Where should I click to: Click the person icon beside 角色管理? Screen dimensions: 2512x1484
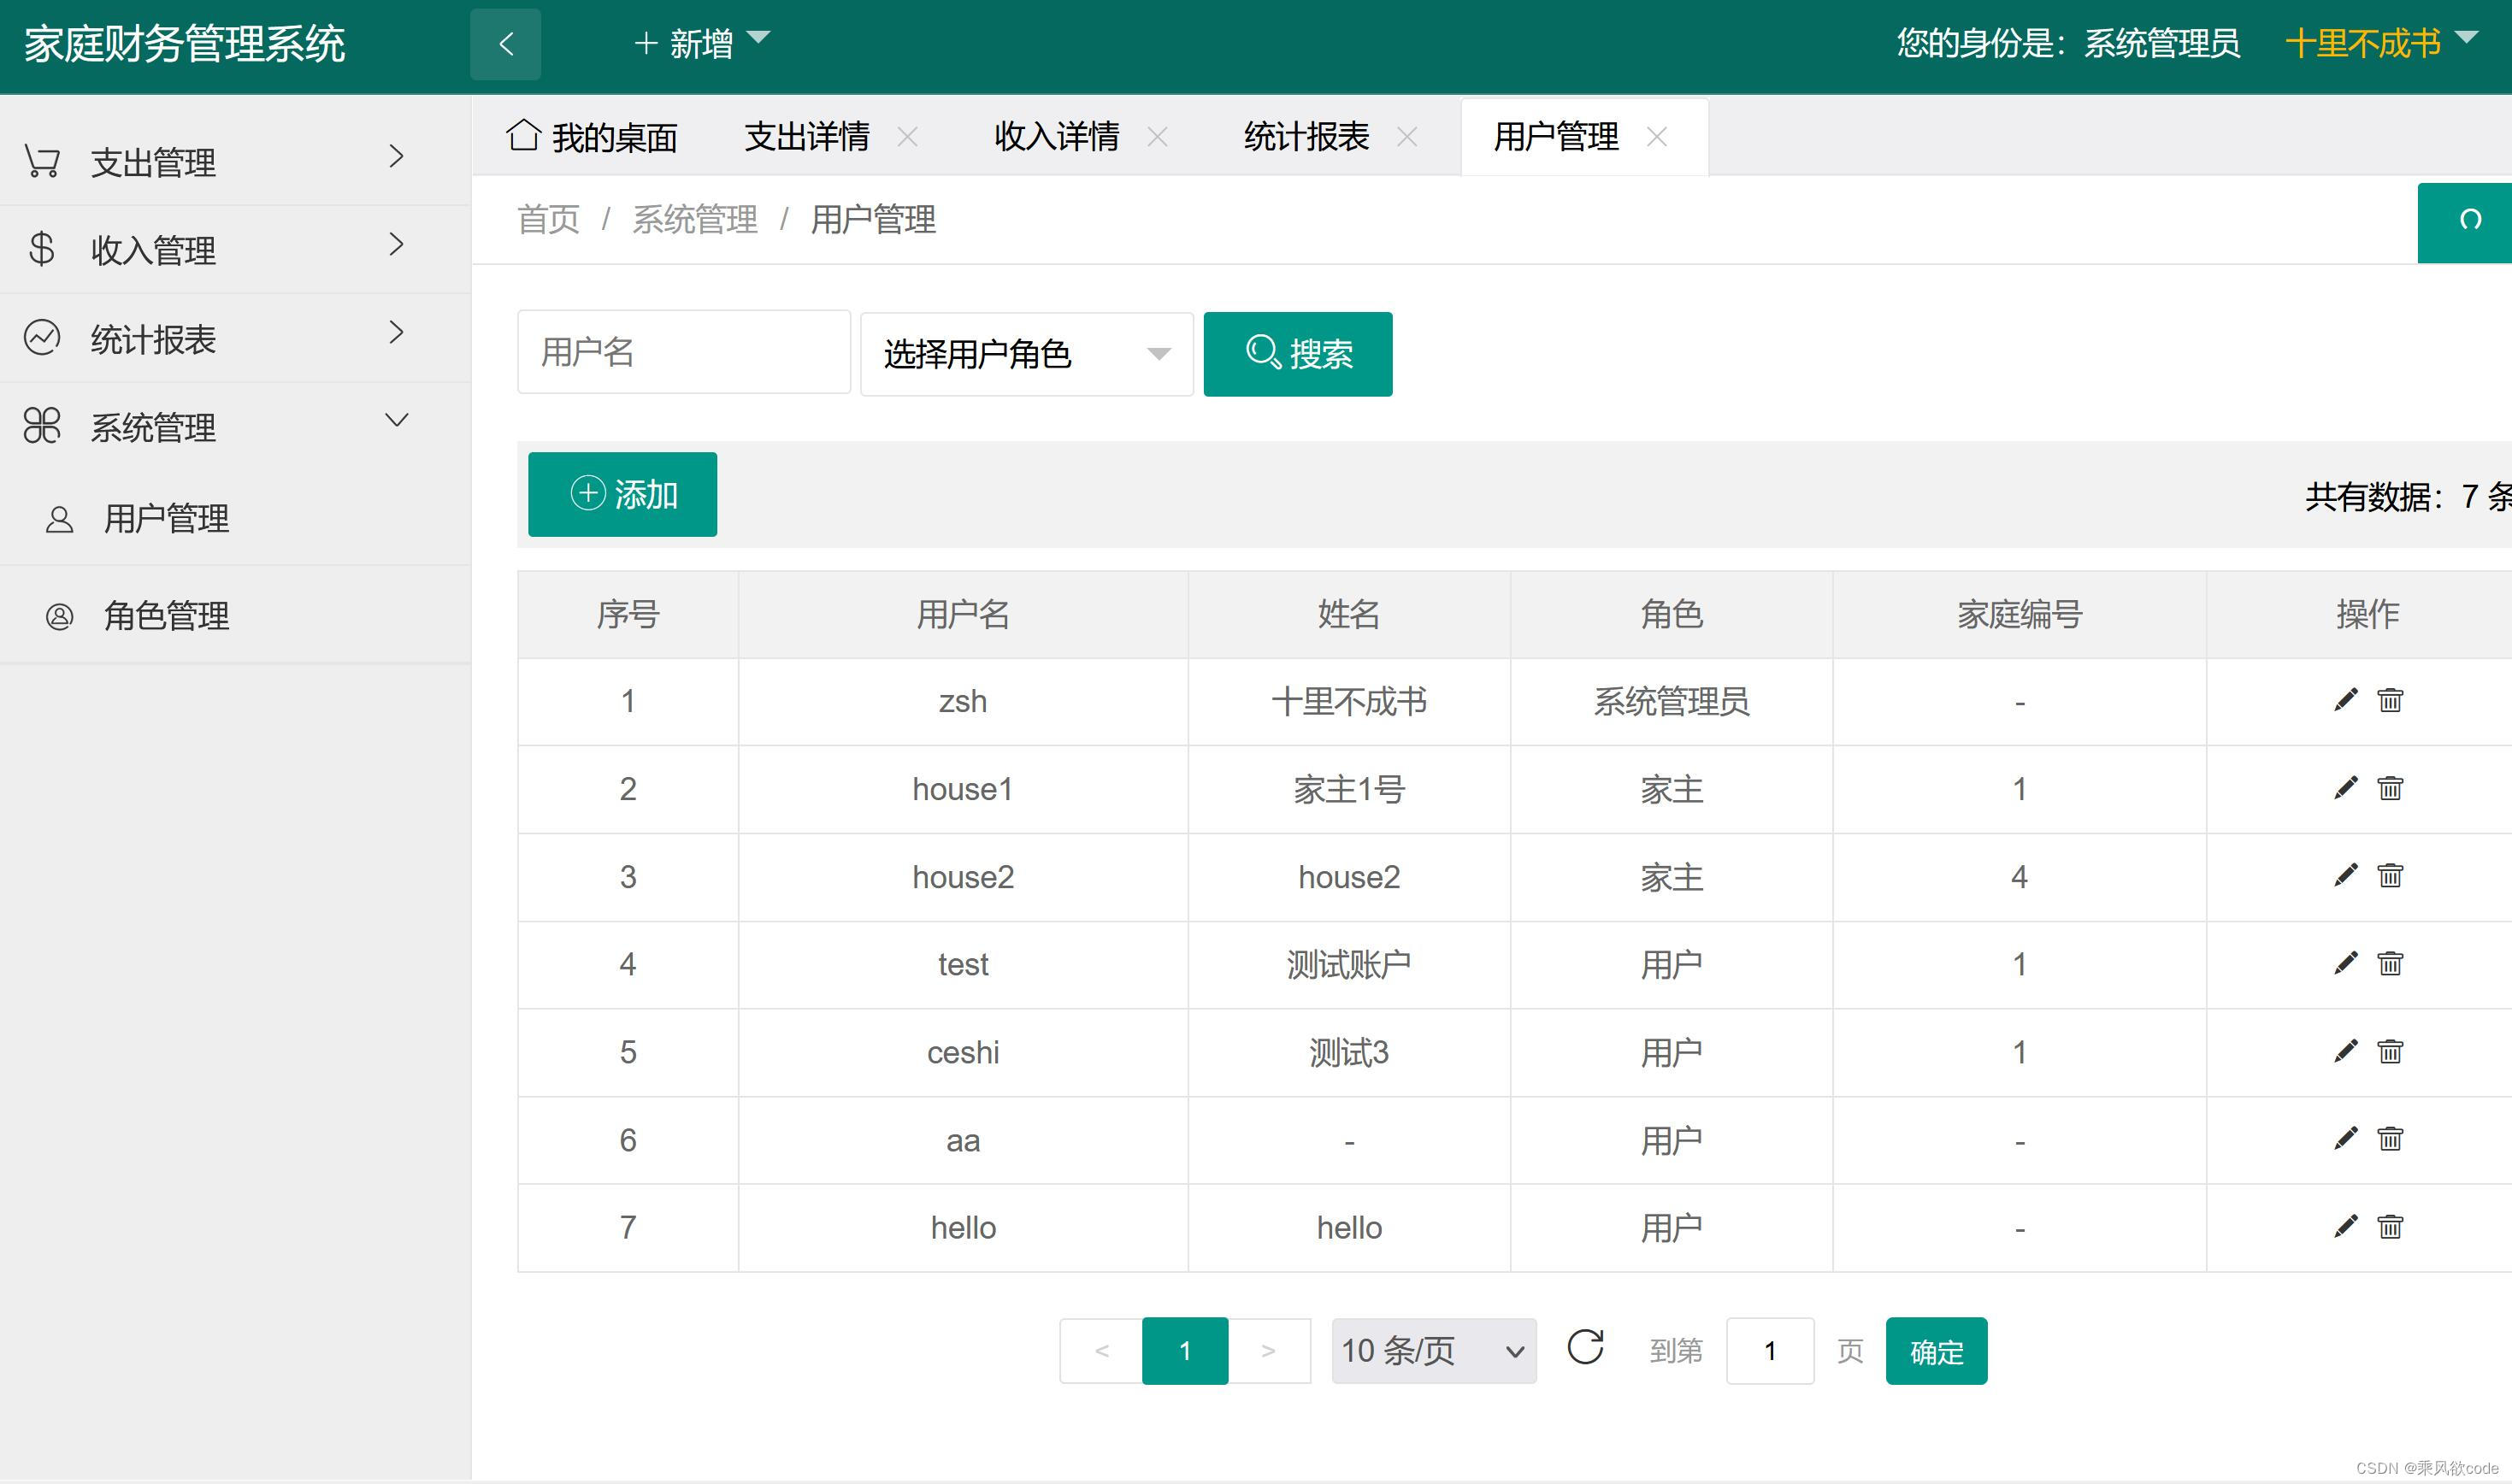click(58, 616)
